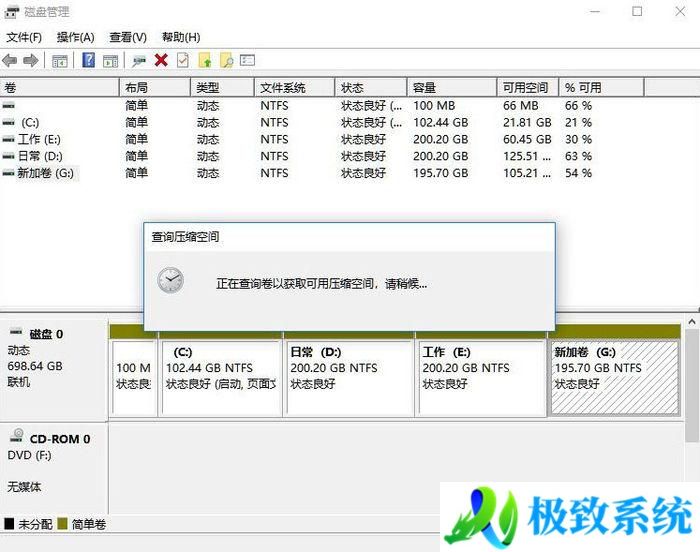Open the view settings list icon

(247, 60)
